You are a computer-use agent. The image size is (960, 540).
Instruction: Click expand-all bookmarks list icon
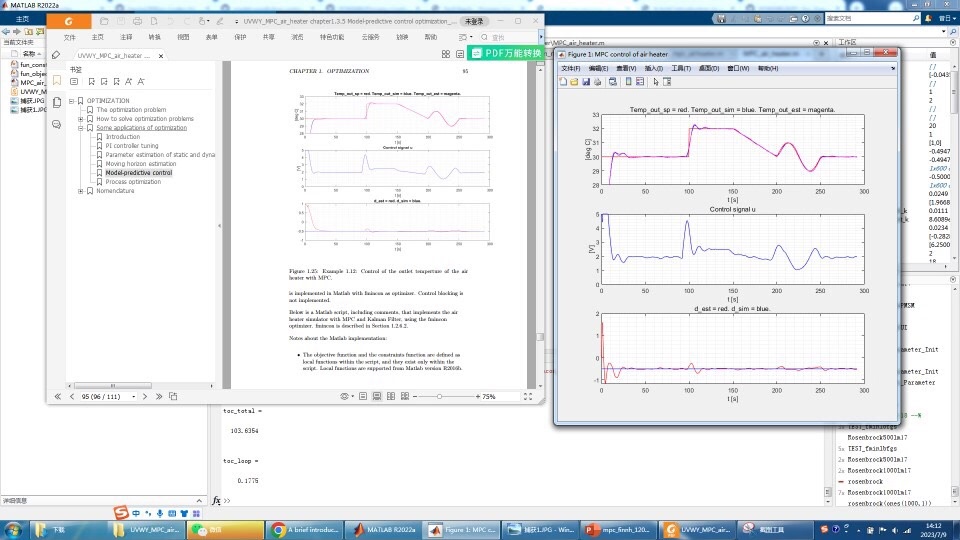(x=74, y=81)
